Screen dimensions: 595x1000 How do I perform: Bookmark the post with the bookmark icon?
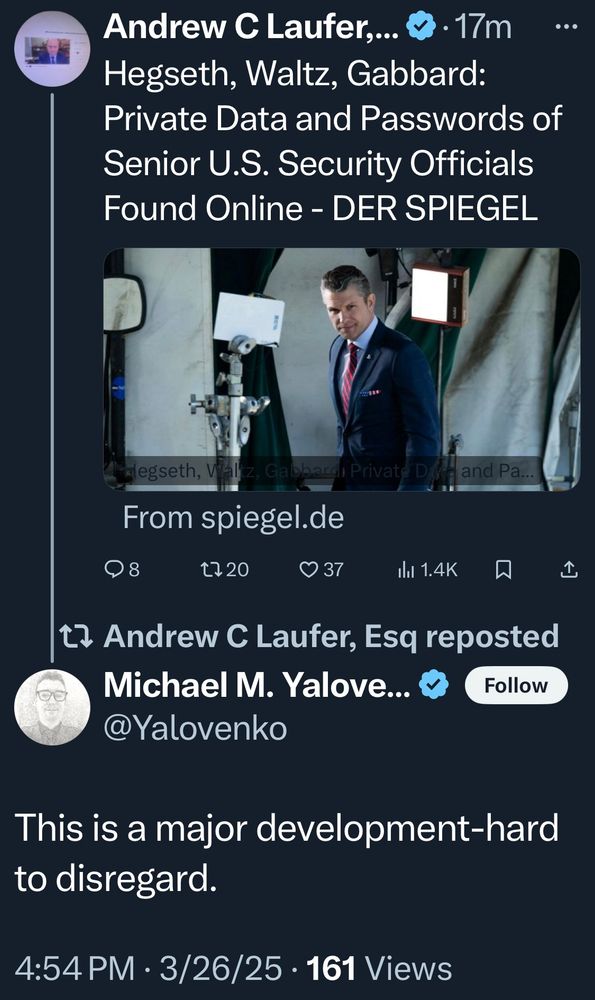click(503, 568)
